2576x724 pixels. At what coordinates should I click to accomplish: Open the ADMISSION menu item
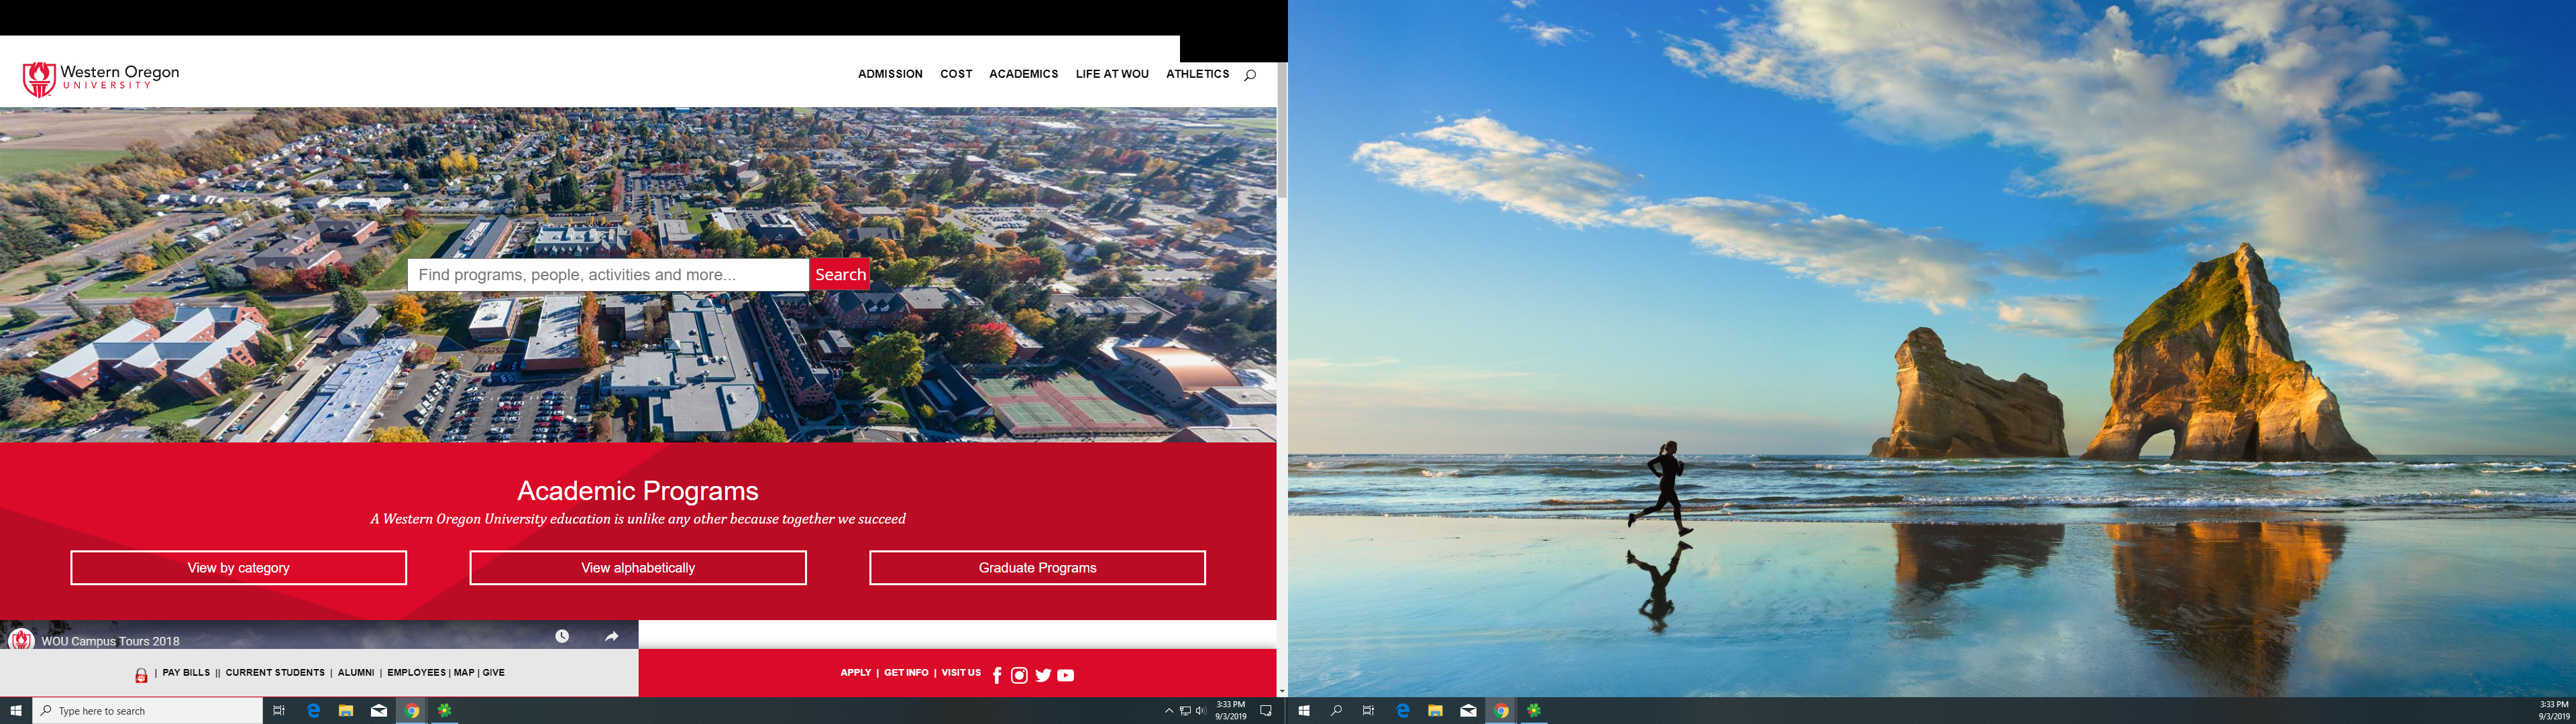(x=890, y=74)
